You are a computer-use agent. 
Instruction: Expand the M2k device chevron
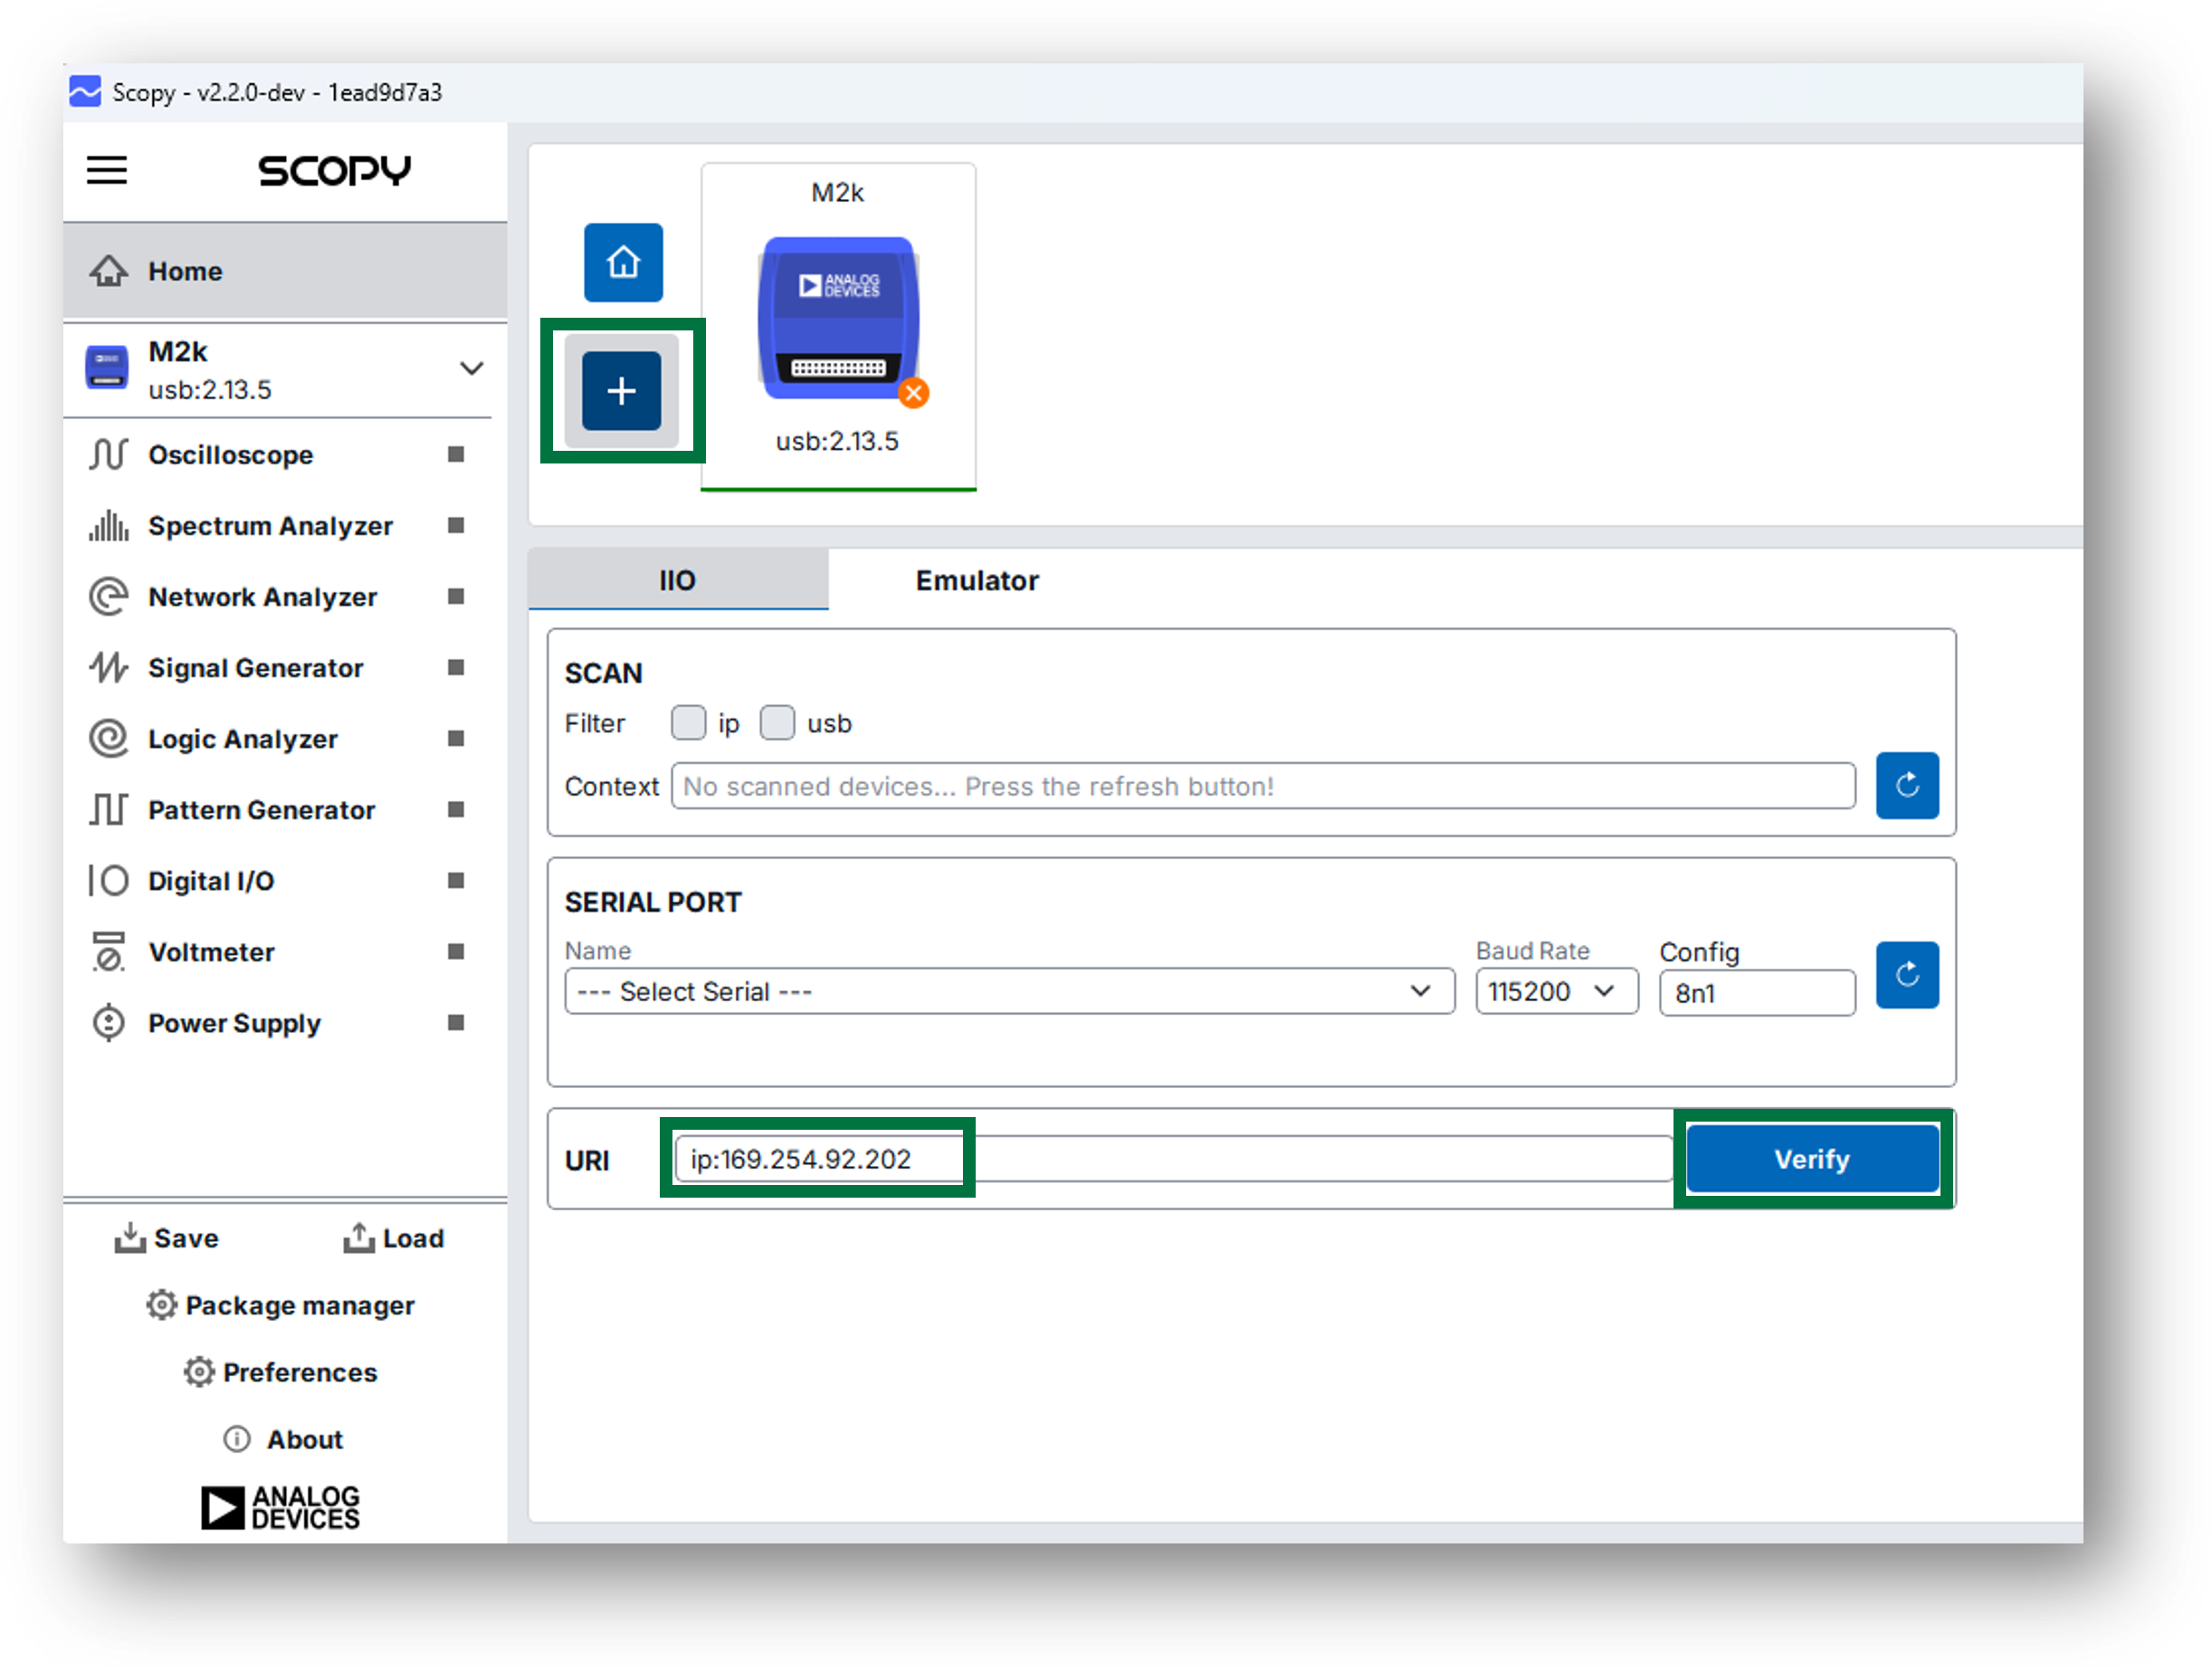[x=471, y=369]
